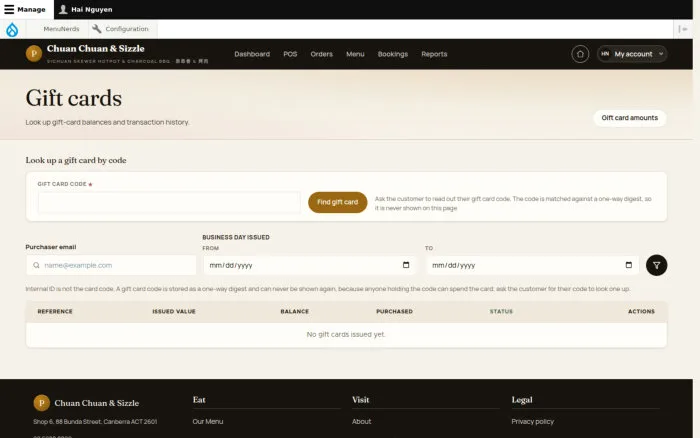This screenshot has width=700, height=438.
Task: Click the Balance column header
Action: click(295, 312)
